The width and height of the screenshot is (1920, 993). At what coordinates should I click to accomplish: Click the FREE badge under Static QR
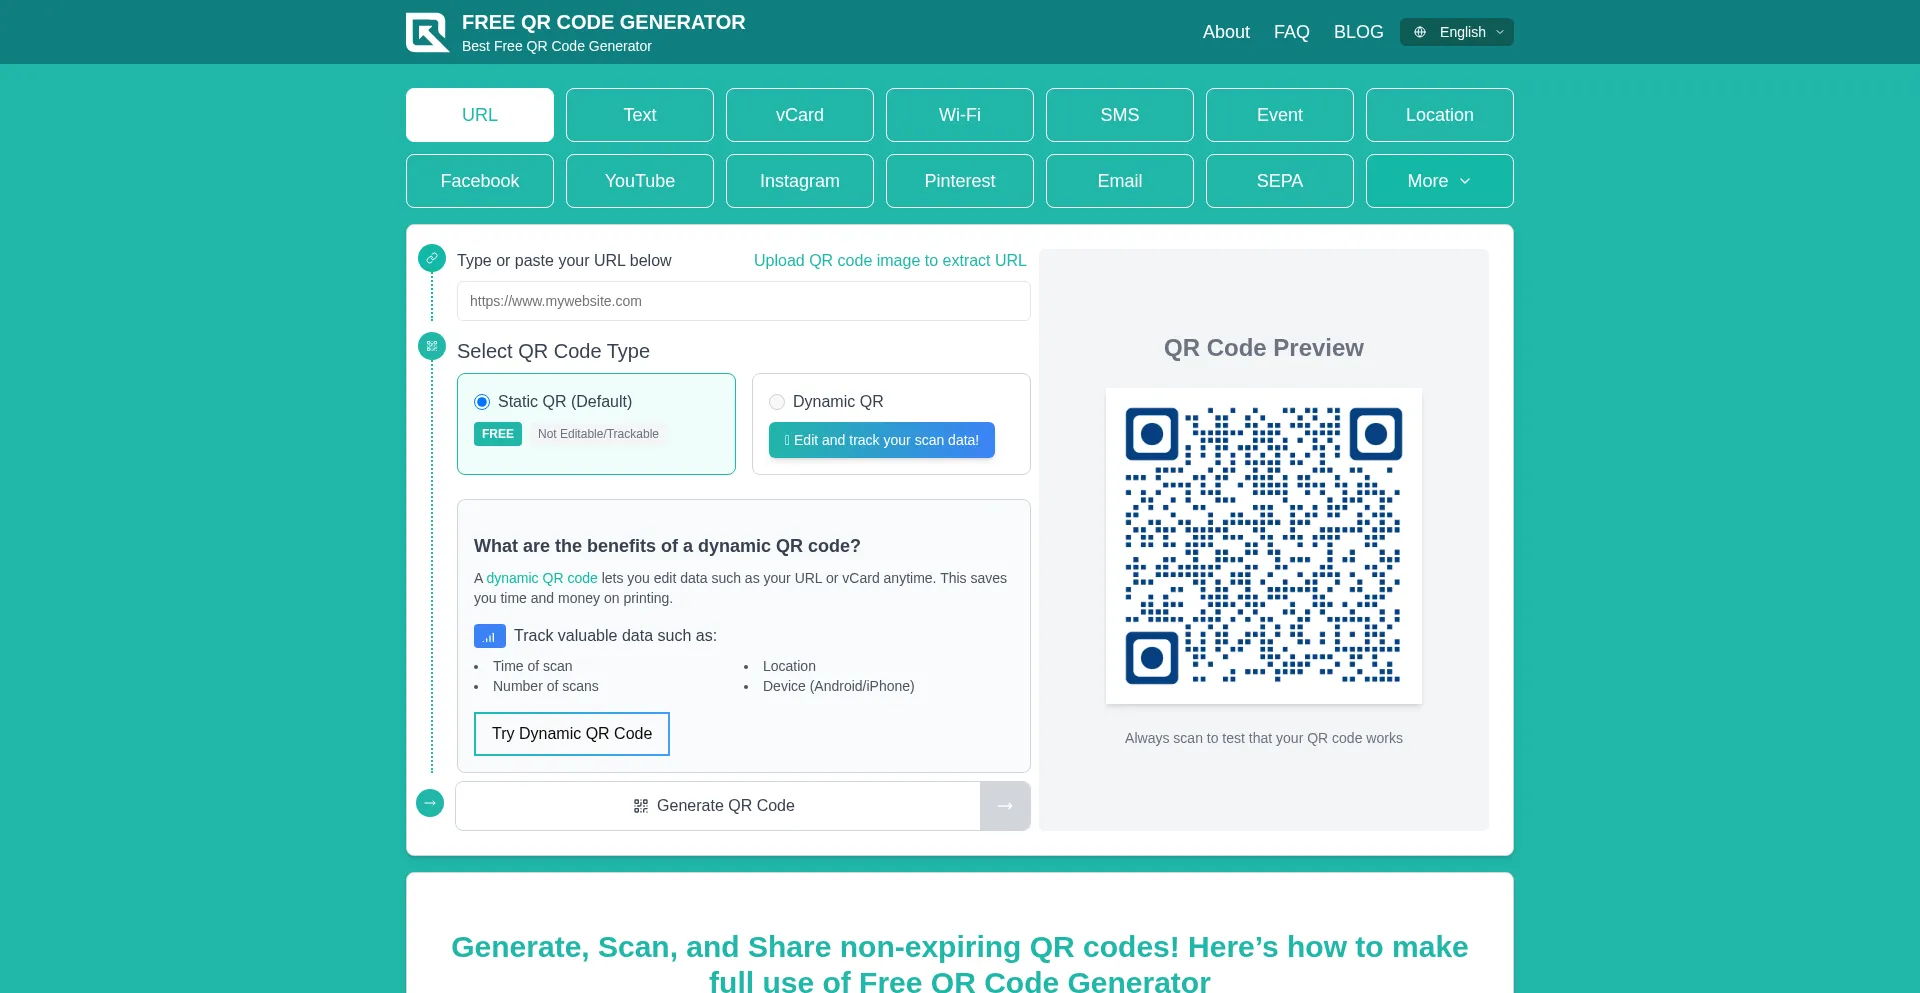pos(498,434)
